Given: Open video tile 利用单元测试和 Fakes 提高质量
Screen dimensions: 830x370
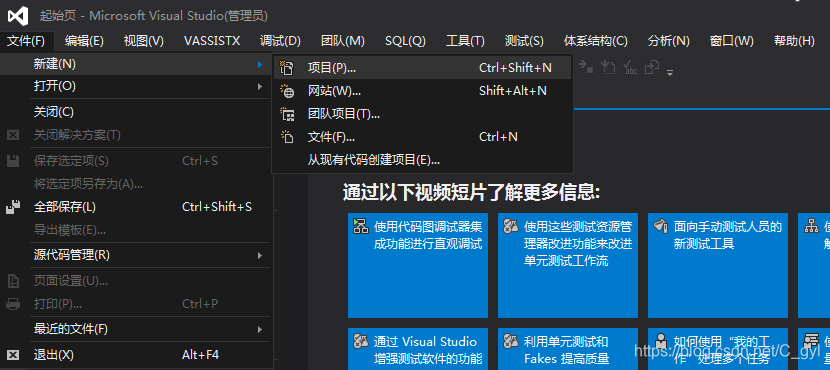Looking at the screenshot, I should click(568, 349).
